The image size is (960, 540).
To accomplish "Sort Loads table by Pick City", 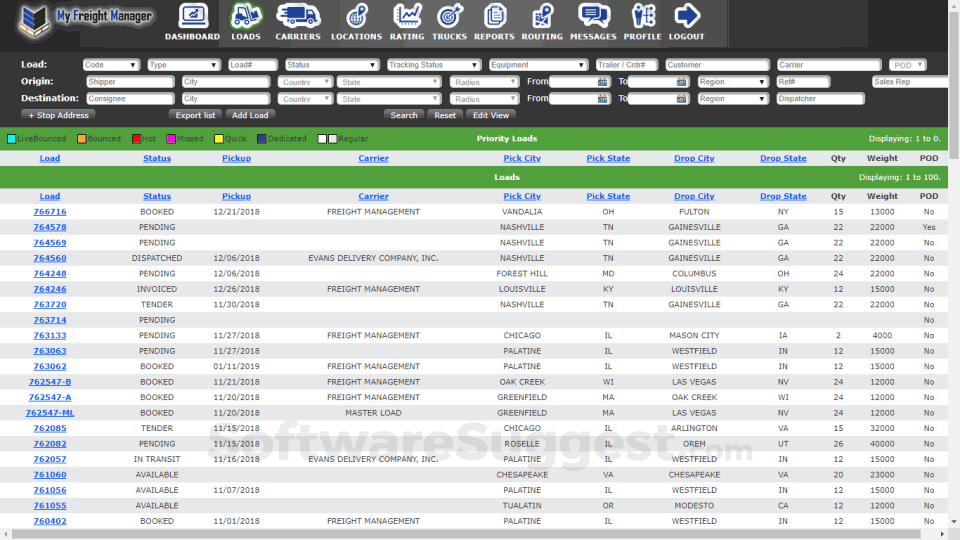I will [522, 197].
